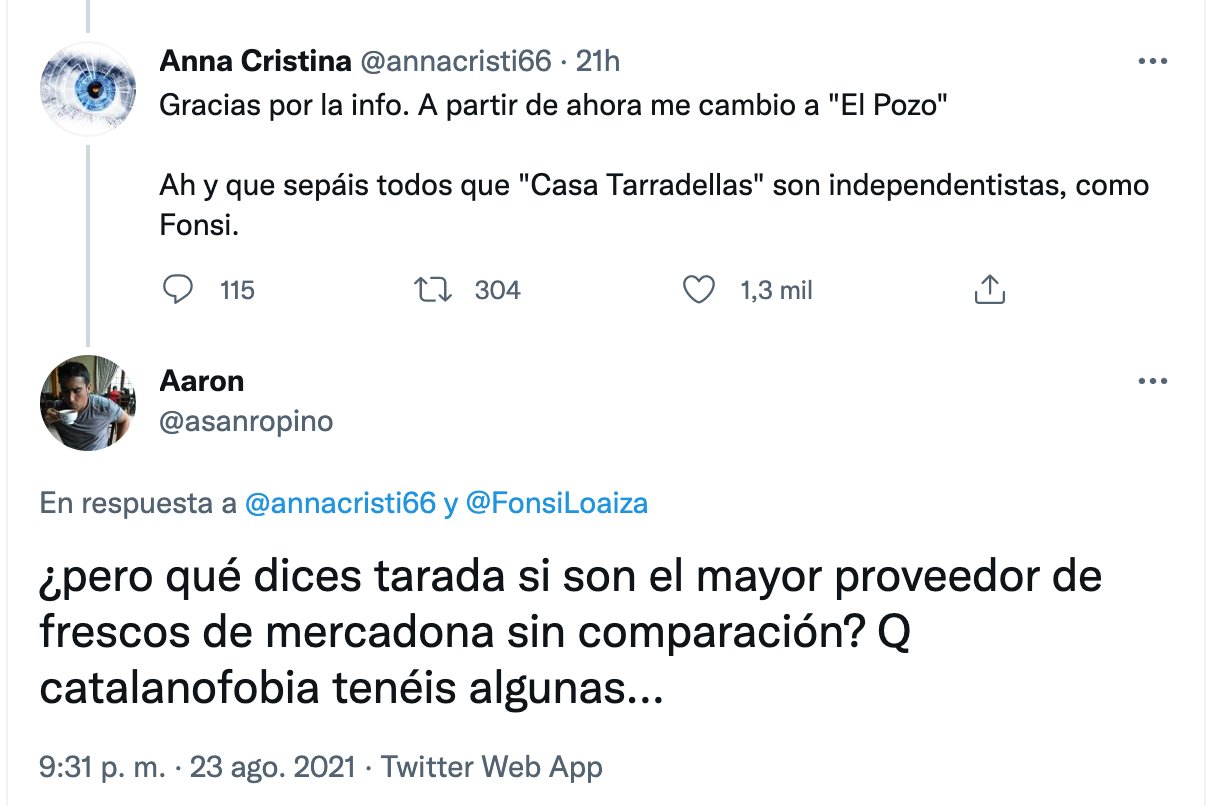The width and height of the screenshot is (1208, 806).
Task: Visit Anna Cristina's profile via display name
Action: pyautogui.click(x=255, y=61)
